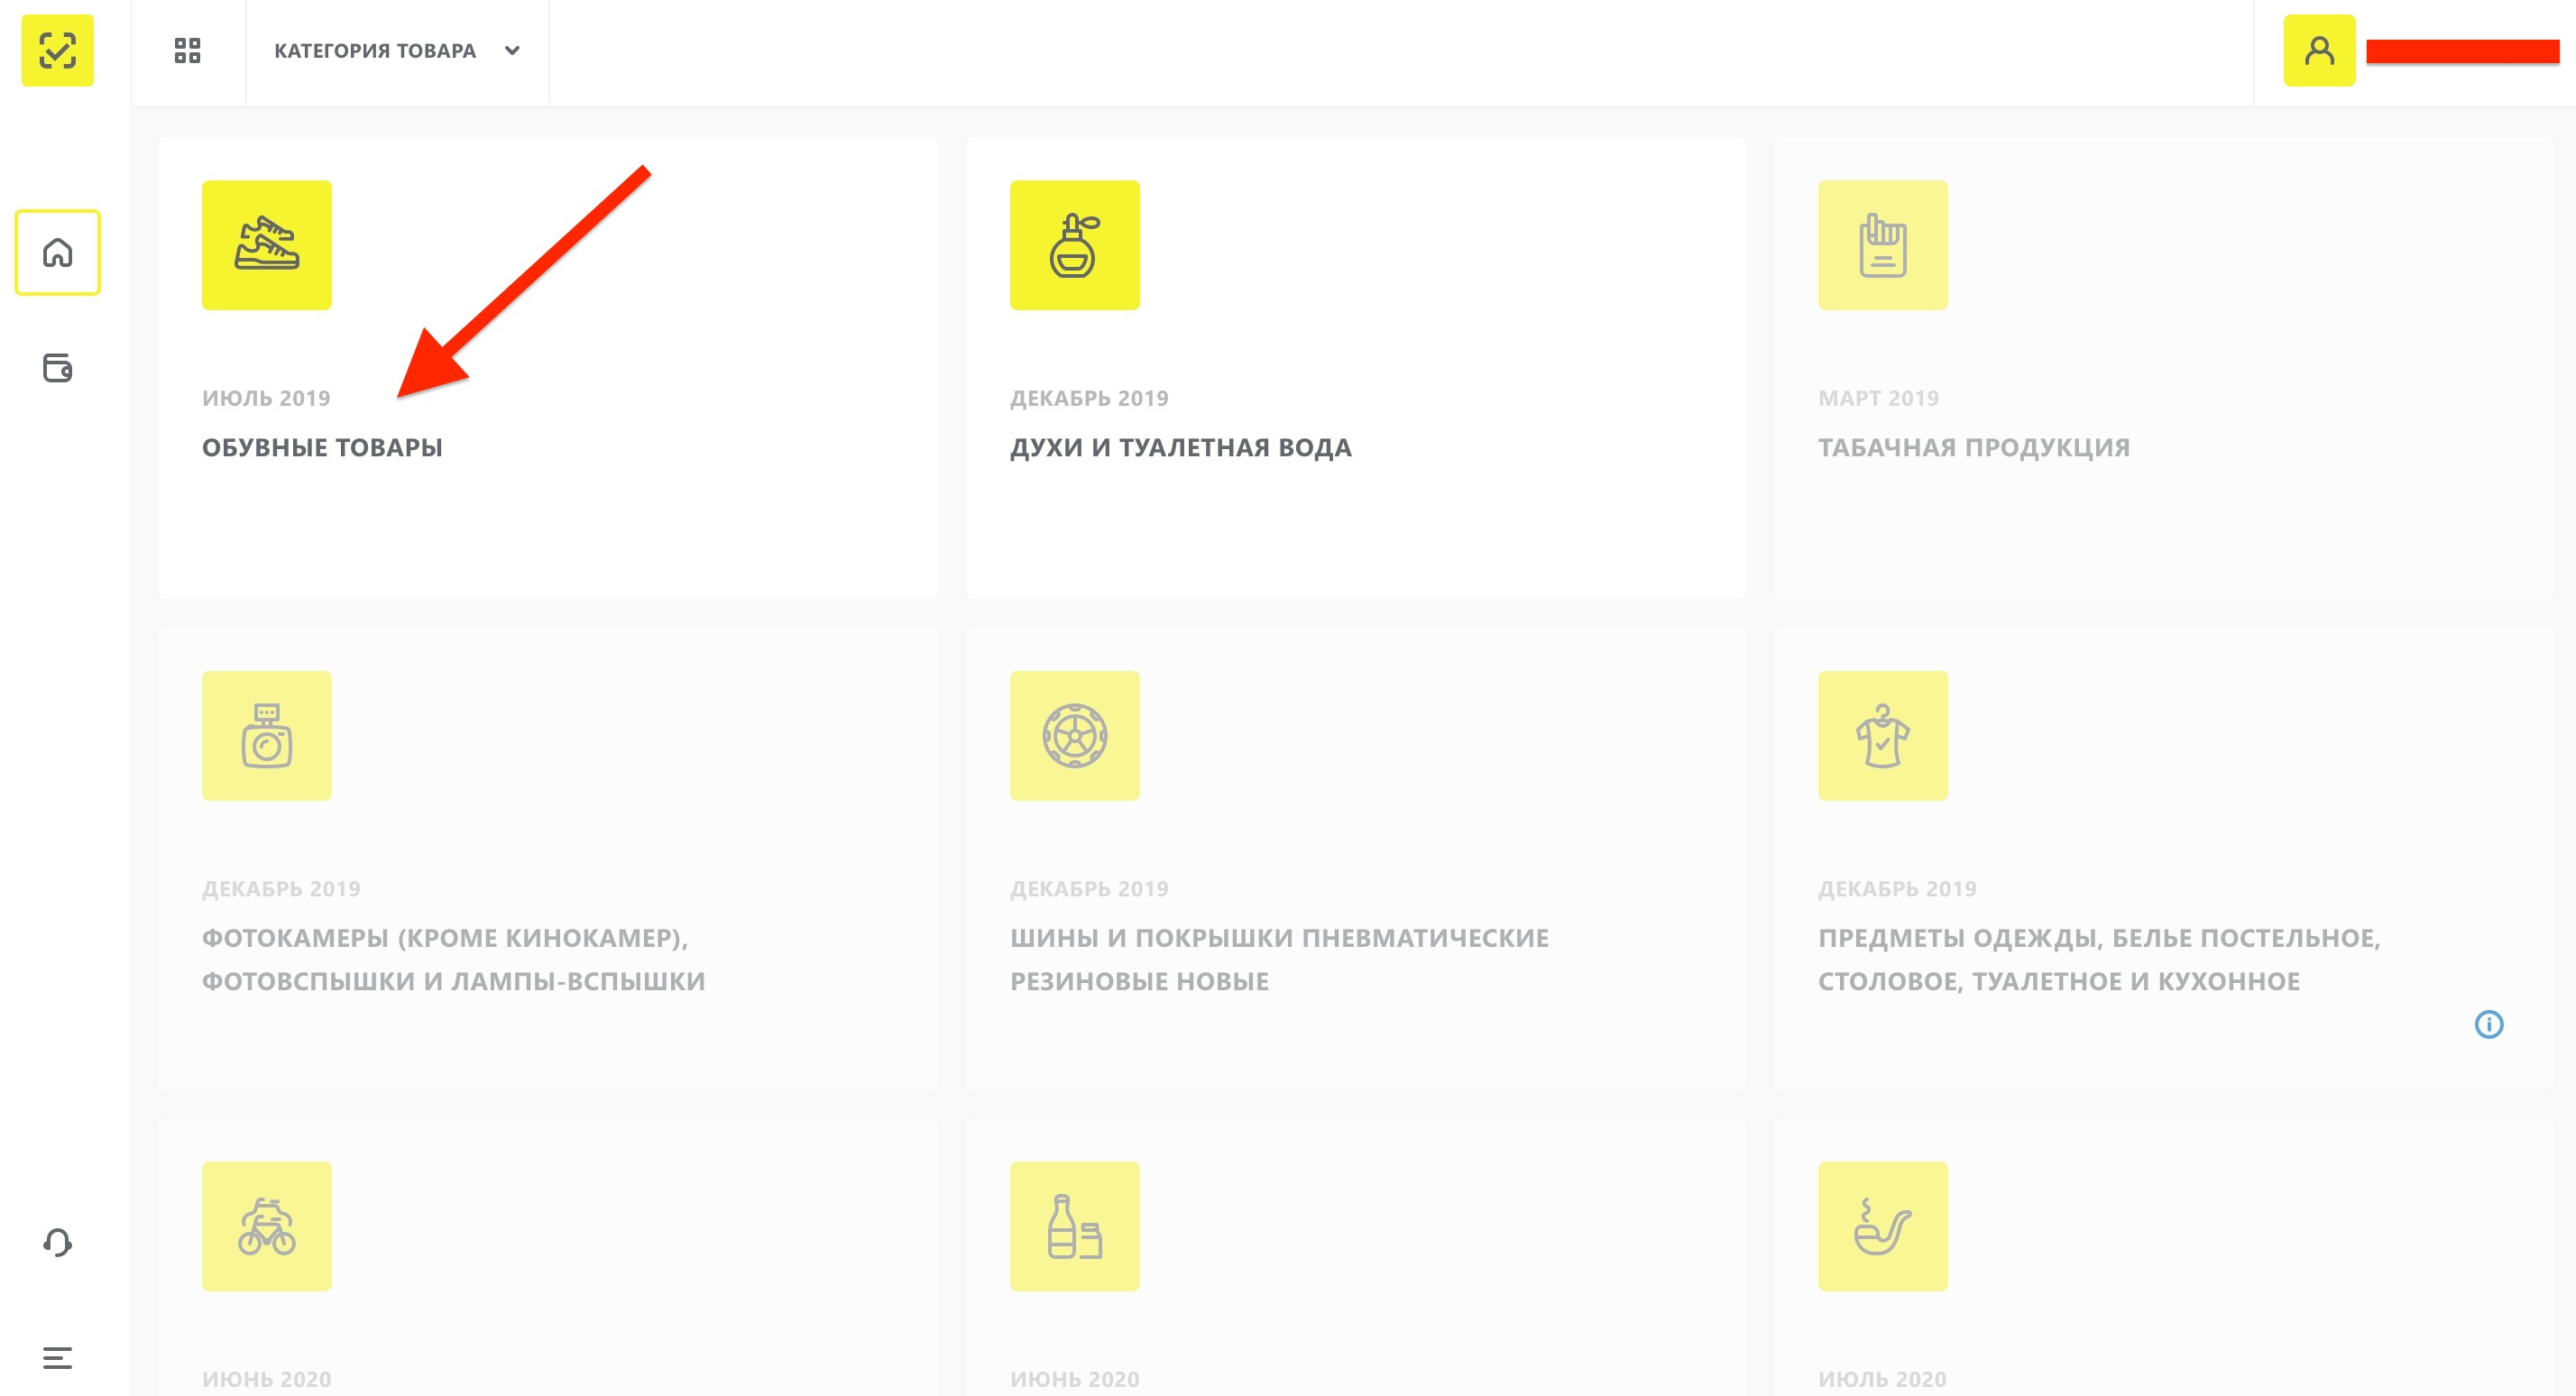Expand sidebar with lines menu icon
The image size is (2576, 1396).
(57, 1358)
